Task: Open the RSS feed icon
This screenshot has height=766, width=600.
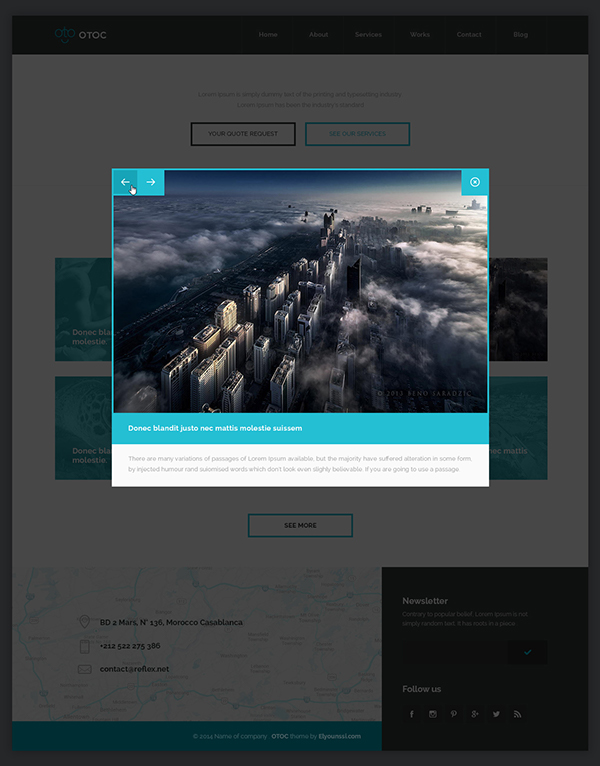Action: point(517,714)
